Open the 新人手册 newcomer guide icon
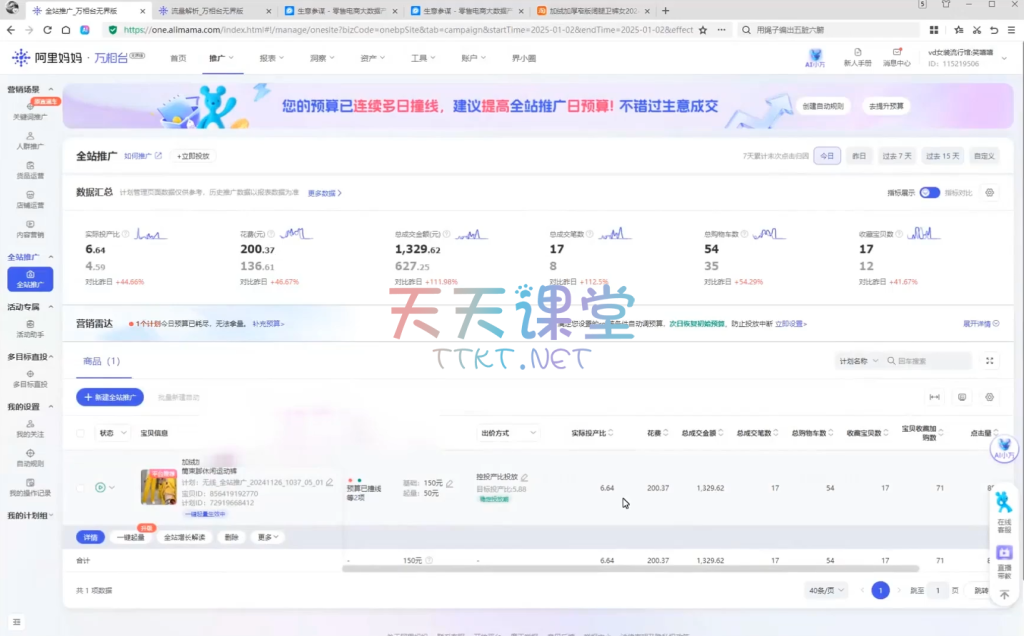Viewport: 1024px width, 636px height. pyautogui.click(x=857, y=57)
